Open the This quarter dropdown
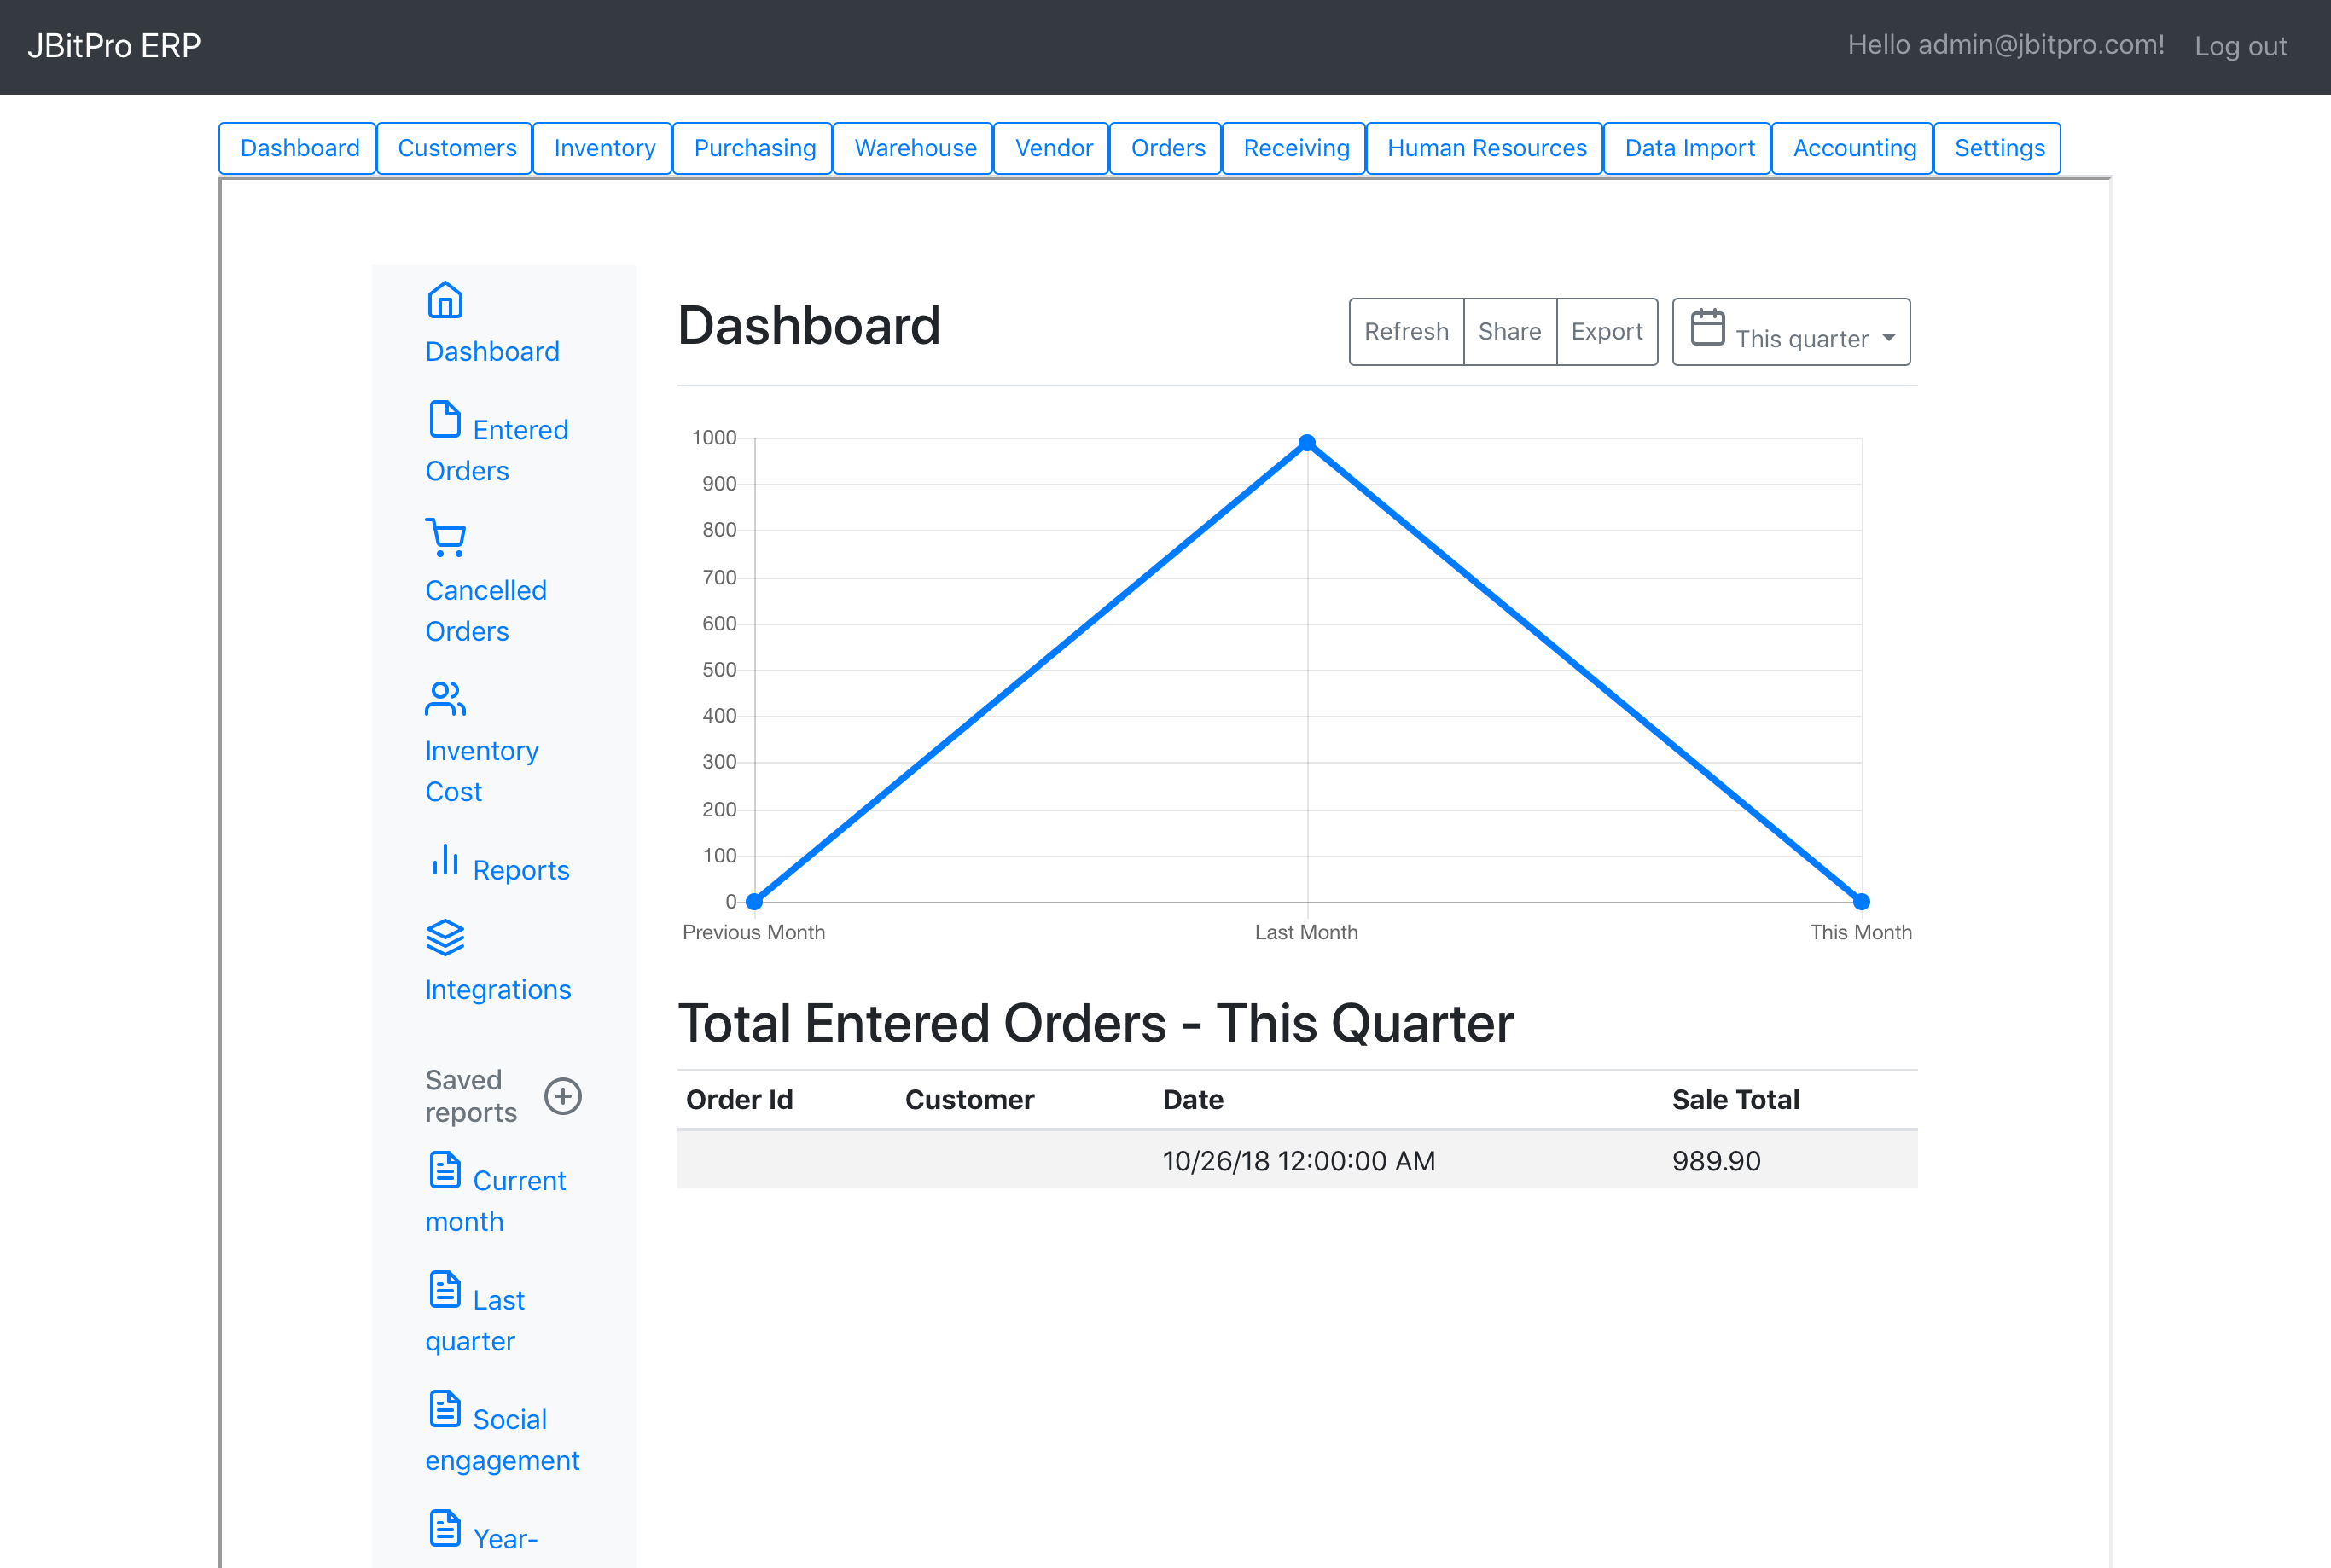 coord(1791,332)
